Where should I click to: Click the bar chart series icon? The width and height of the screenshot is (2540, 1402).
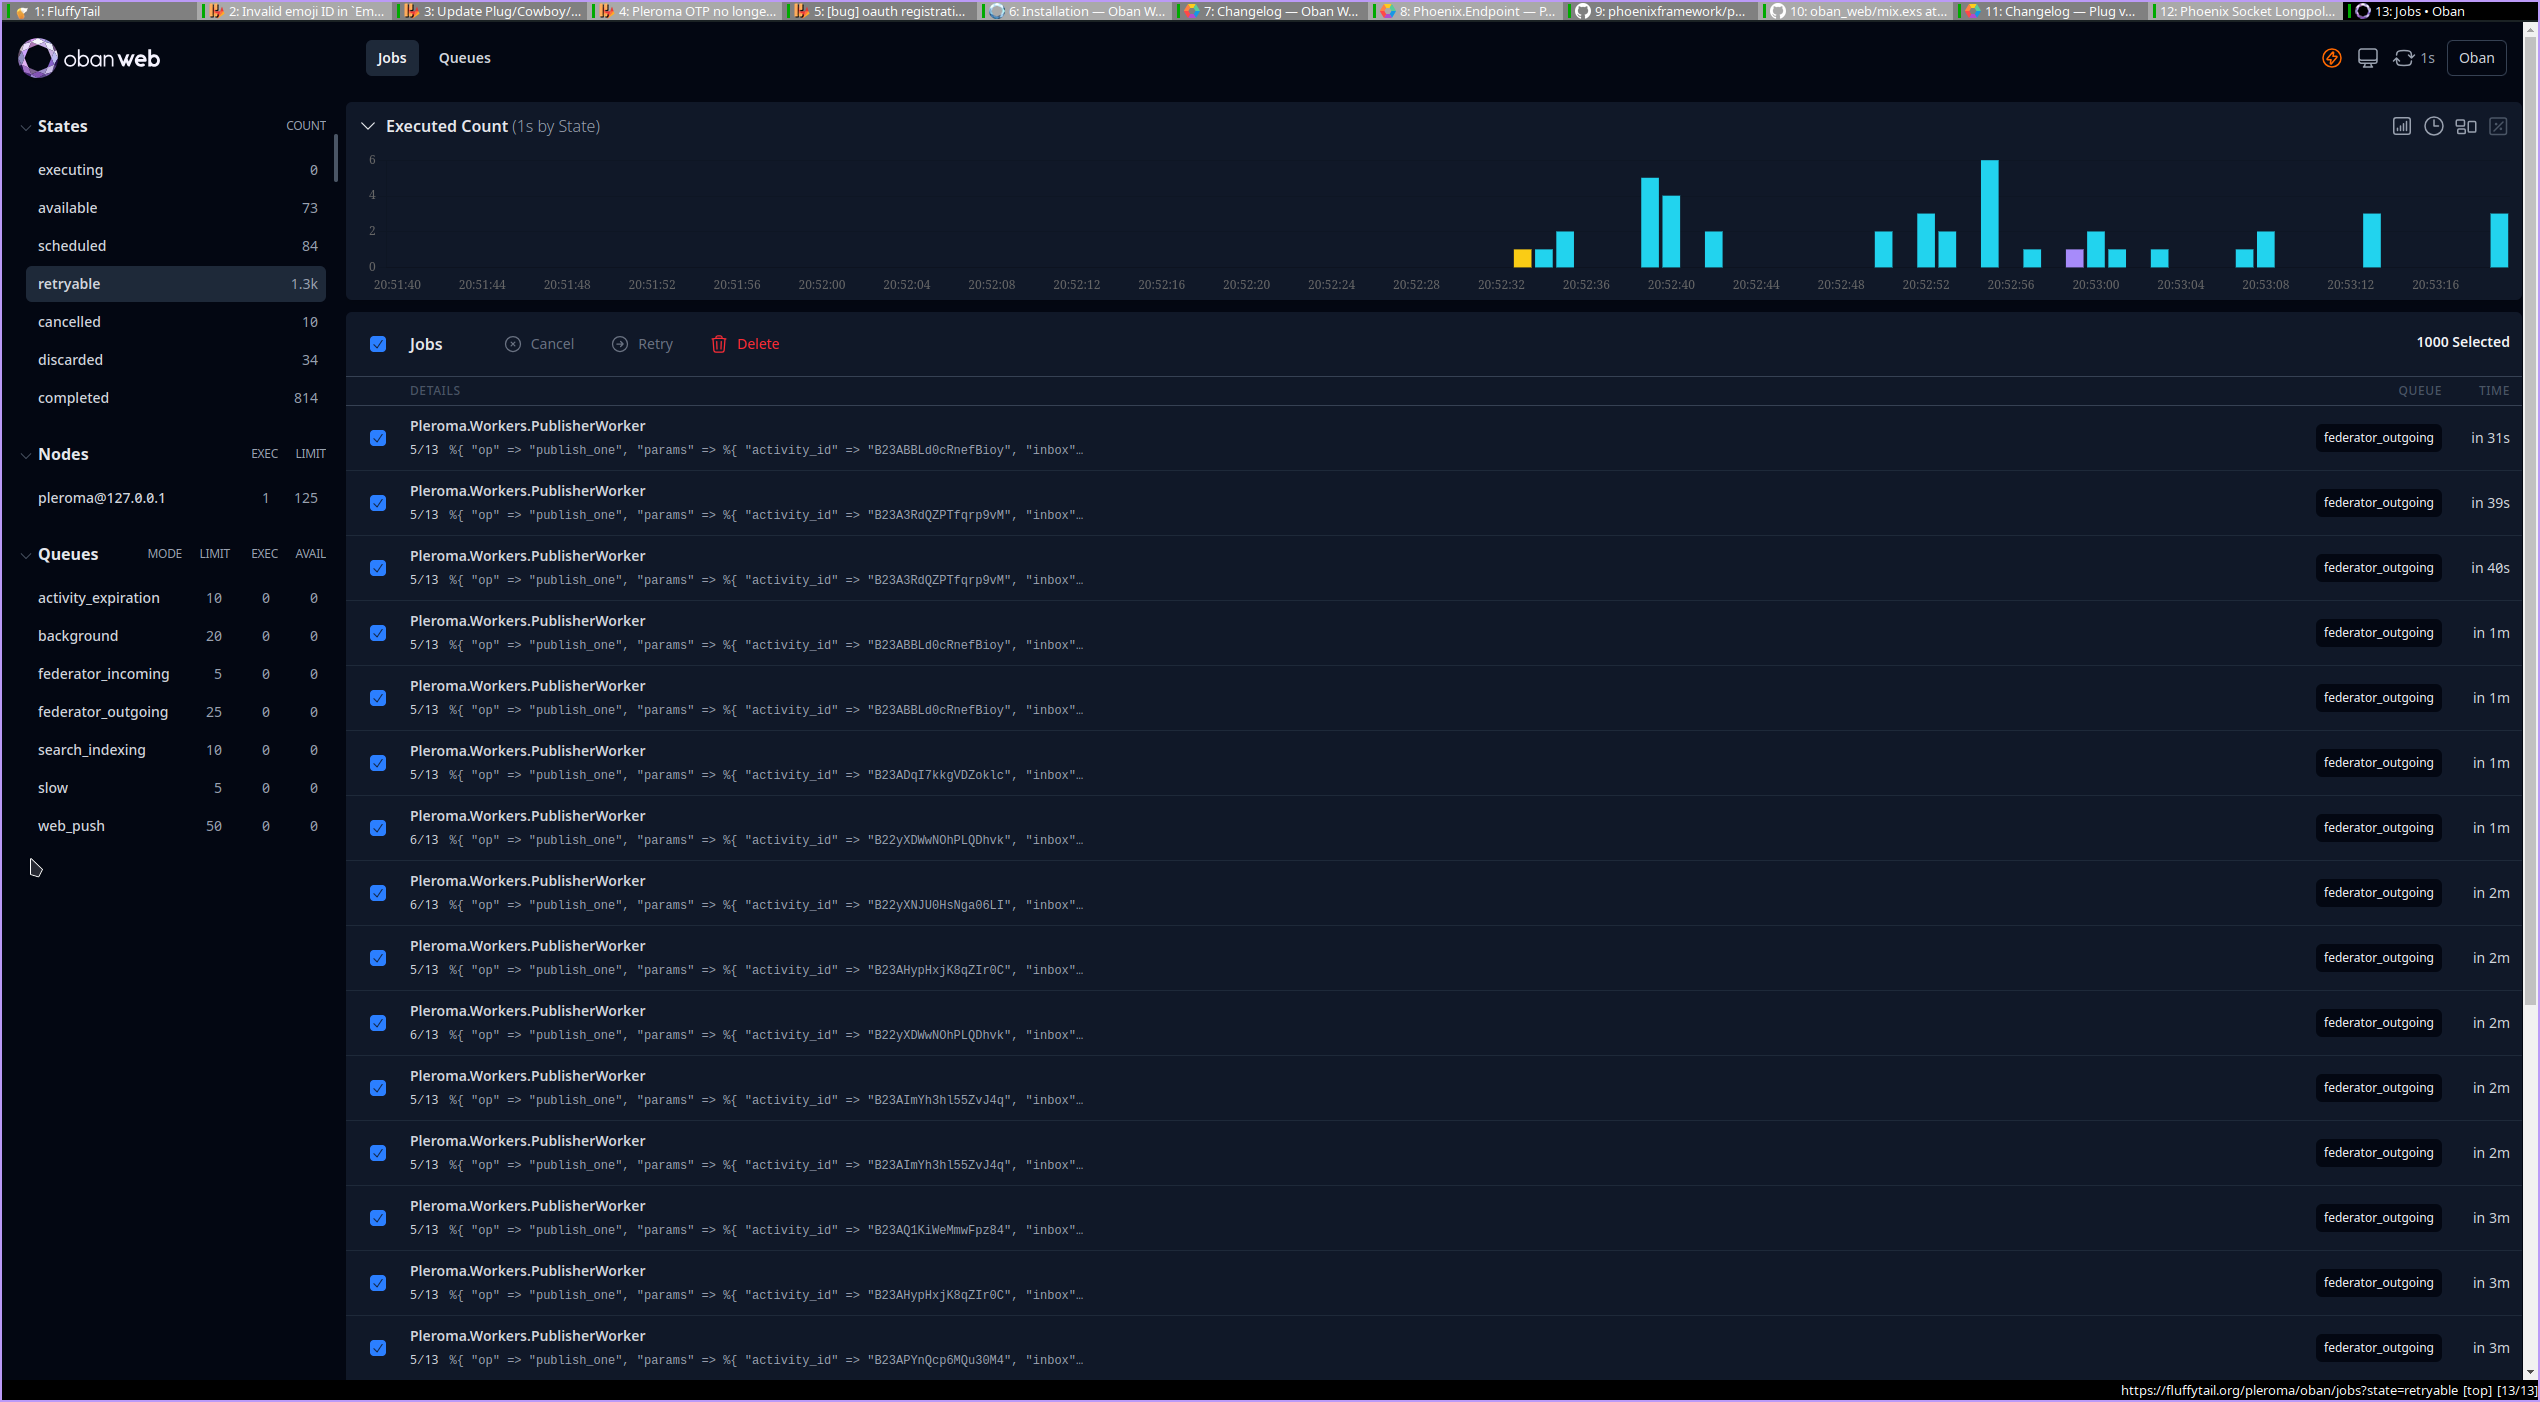(2401, 126)
